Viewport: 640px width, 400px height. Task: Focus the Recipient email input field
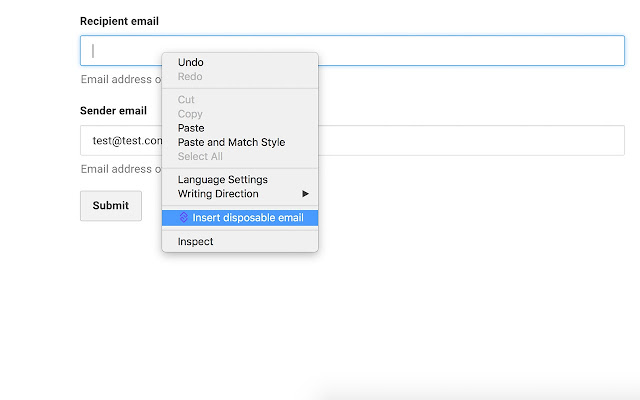click(x=352, y=51)
